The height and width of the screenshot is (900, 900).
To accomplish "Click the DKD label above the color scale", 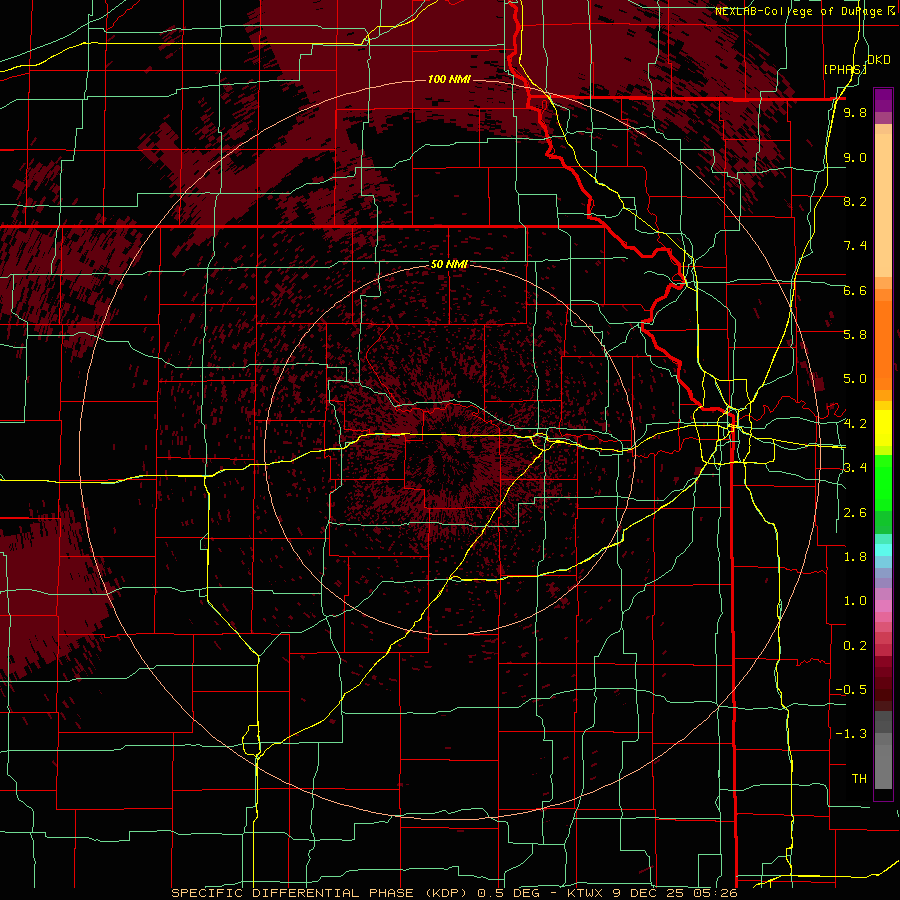I will [879, 60].
